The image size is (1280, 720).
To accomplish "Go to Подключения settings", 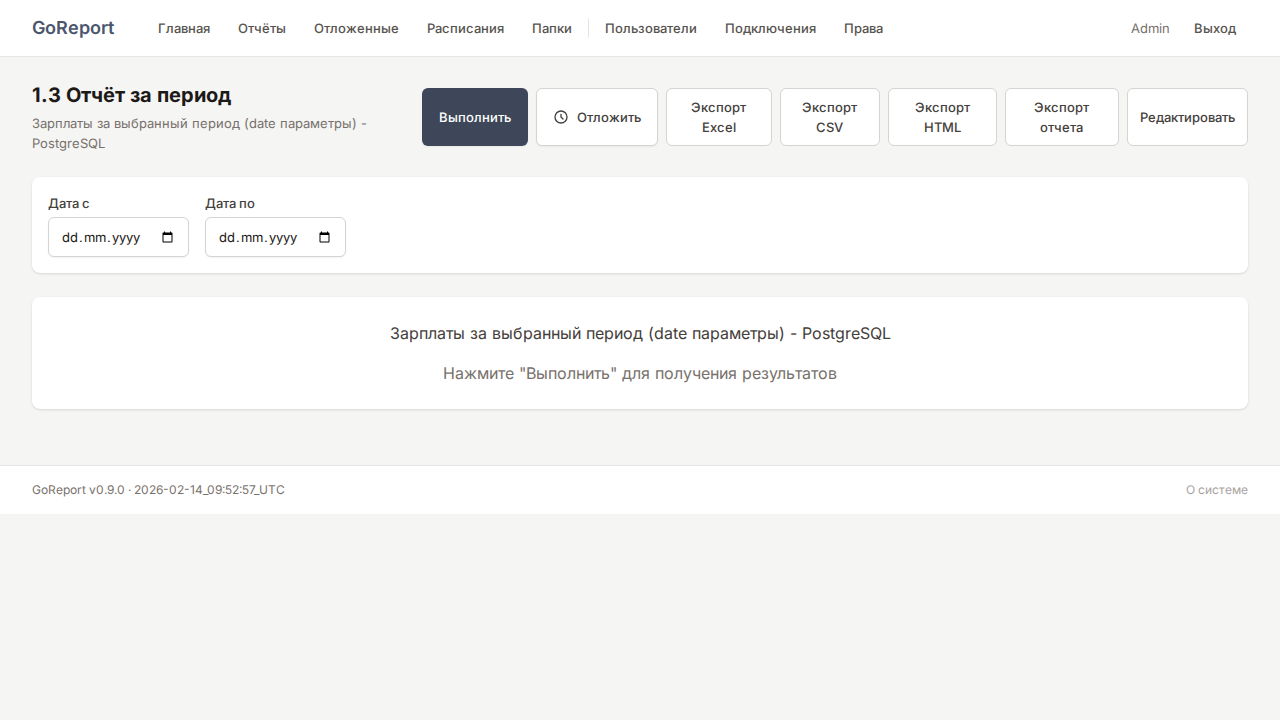I will tap(770, 28).
